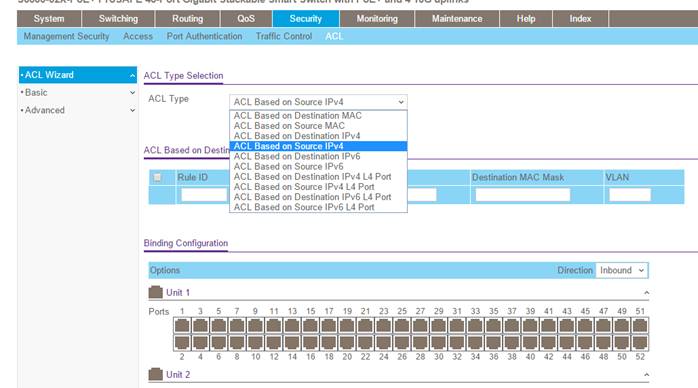Click the Rule ID input field
The image size is (698, 388).
[204, 195]
